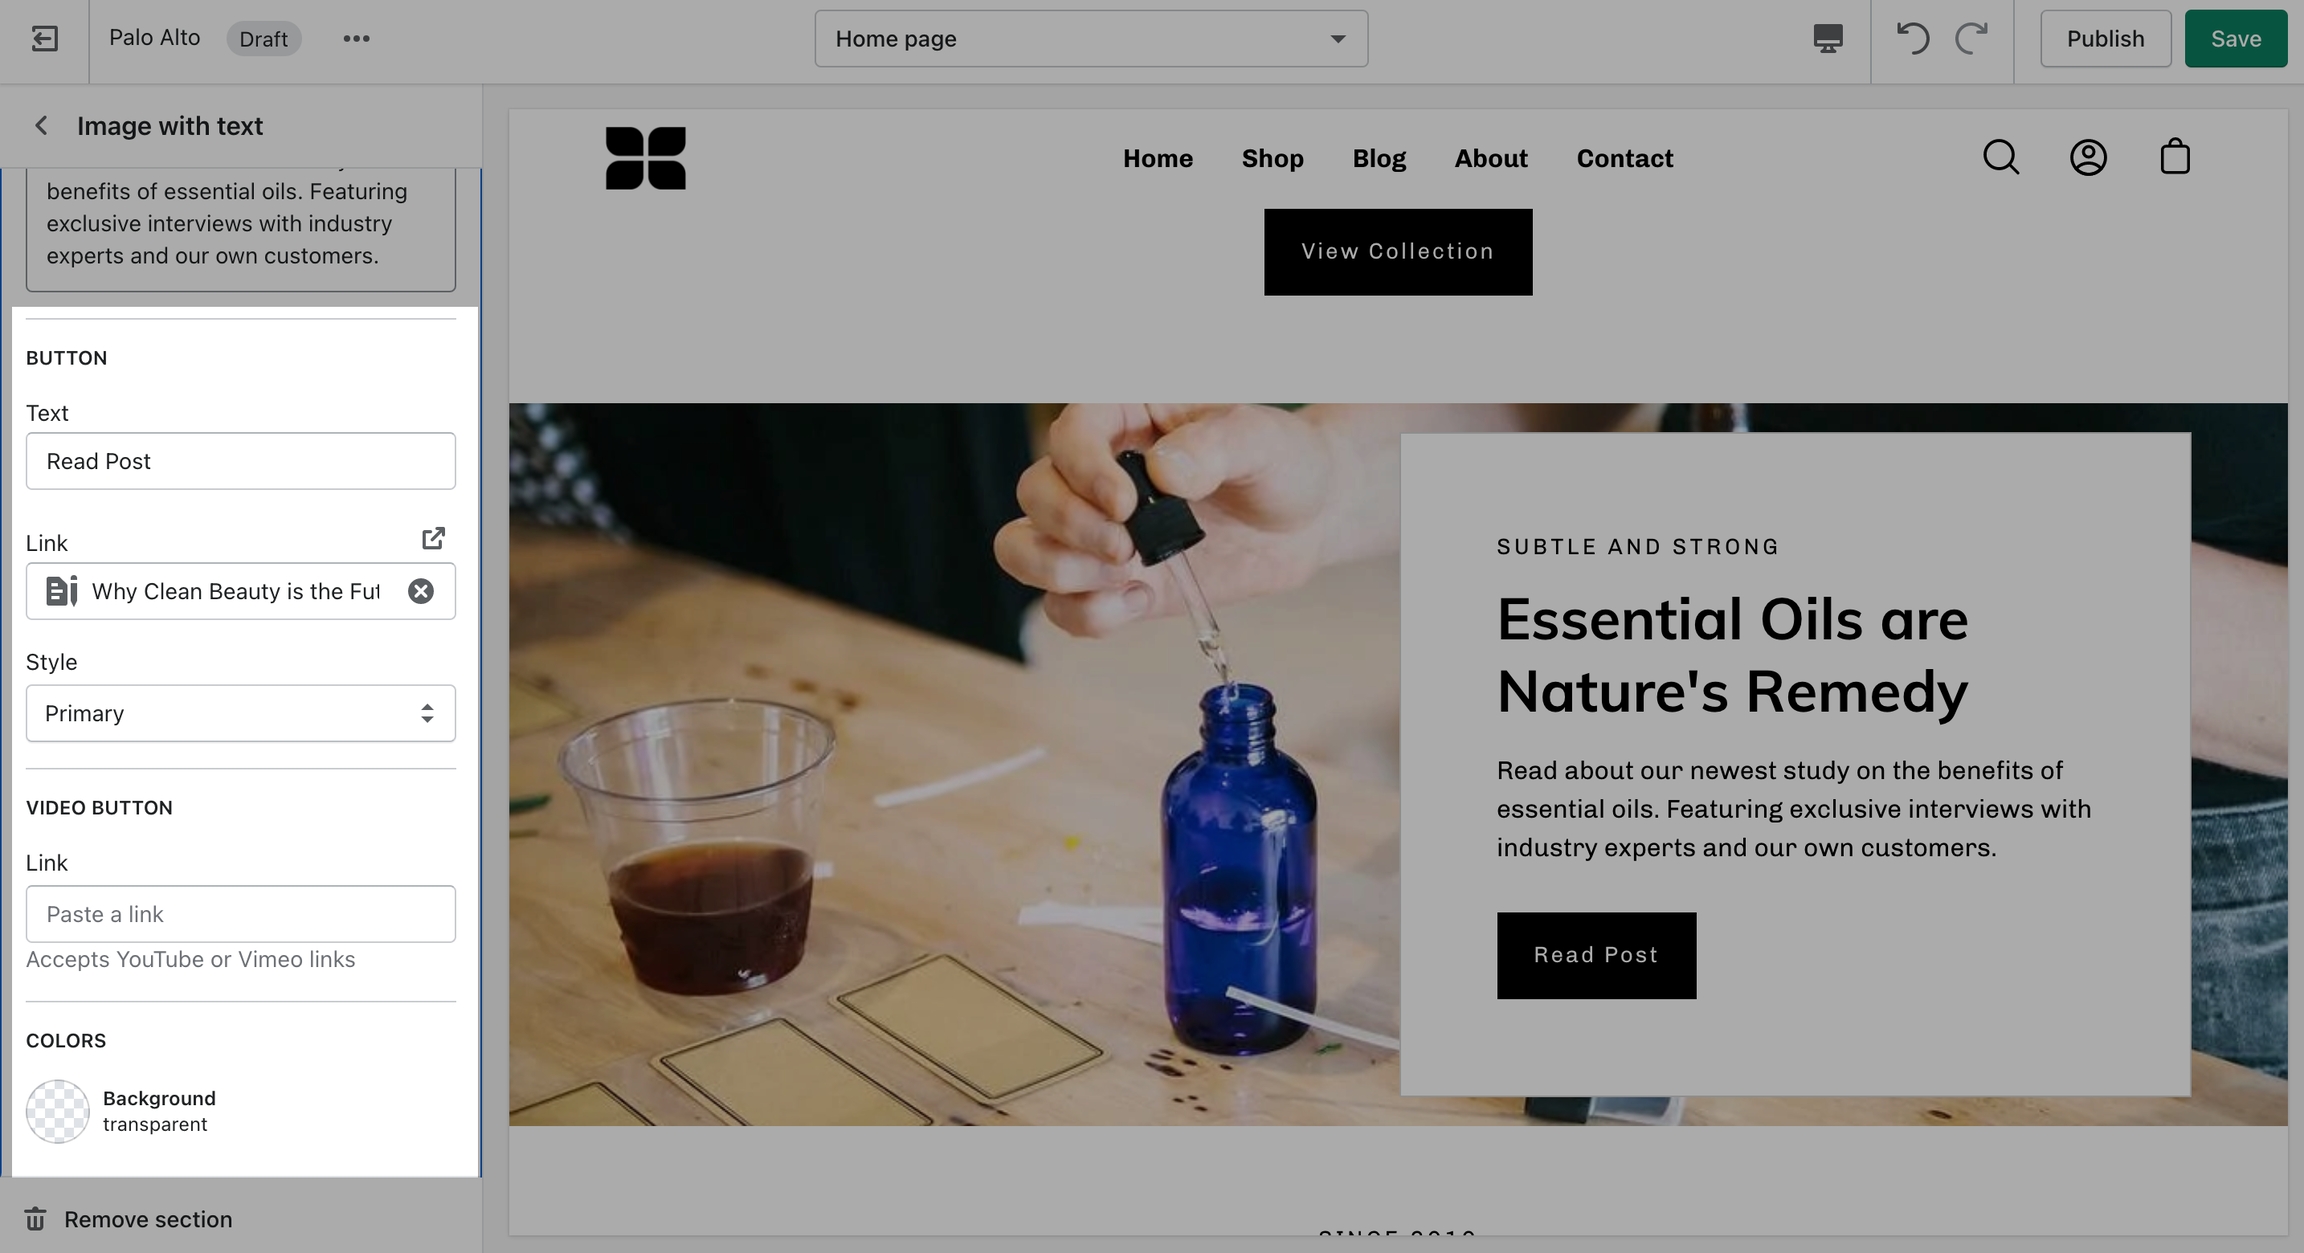The image size is (2304, 1253).
Task: Redo the reverted change
Action: pos(1971,39)
